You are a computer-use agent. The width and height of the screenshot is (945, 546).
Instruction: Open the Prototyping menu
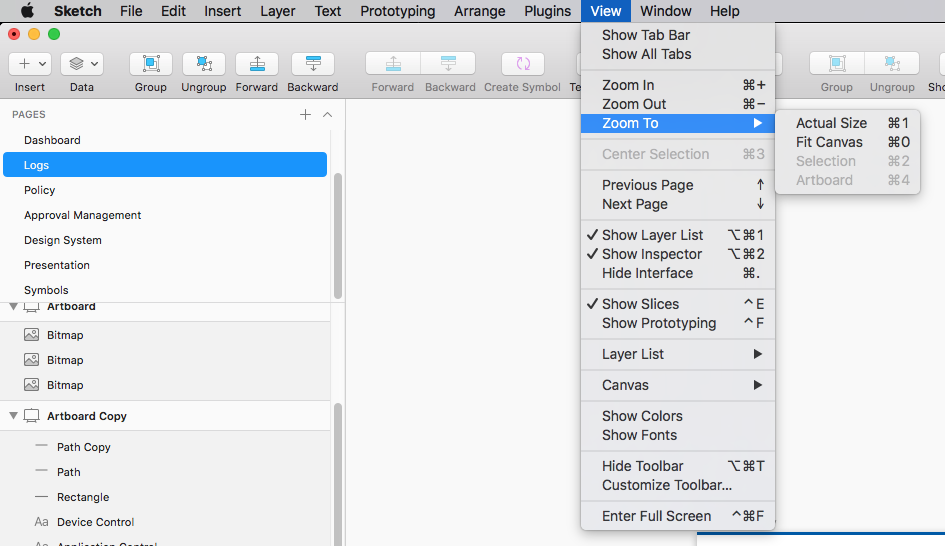397,11
